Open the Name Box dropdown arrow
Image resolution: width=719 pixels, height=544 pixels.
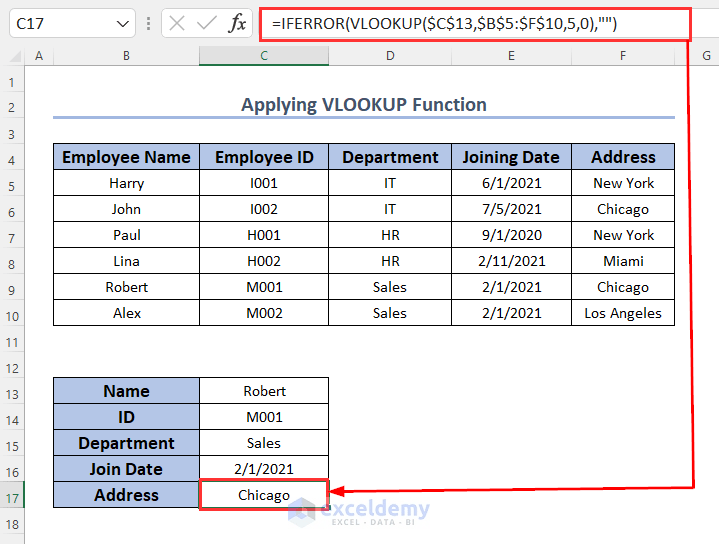pyautogui.click(x=122, y=23)
